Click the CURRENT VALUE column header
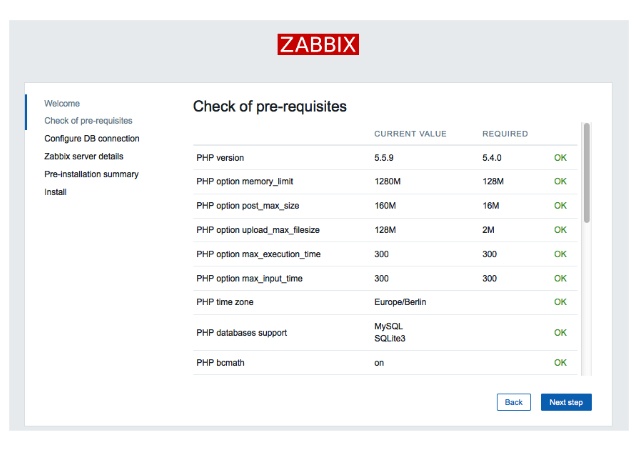Image resolution: width=638 pixels, height=451 pixels. [x=410, y=134]
